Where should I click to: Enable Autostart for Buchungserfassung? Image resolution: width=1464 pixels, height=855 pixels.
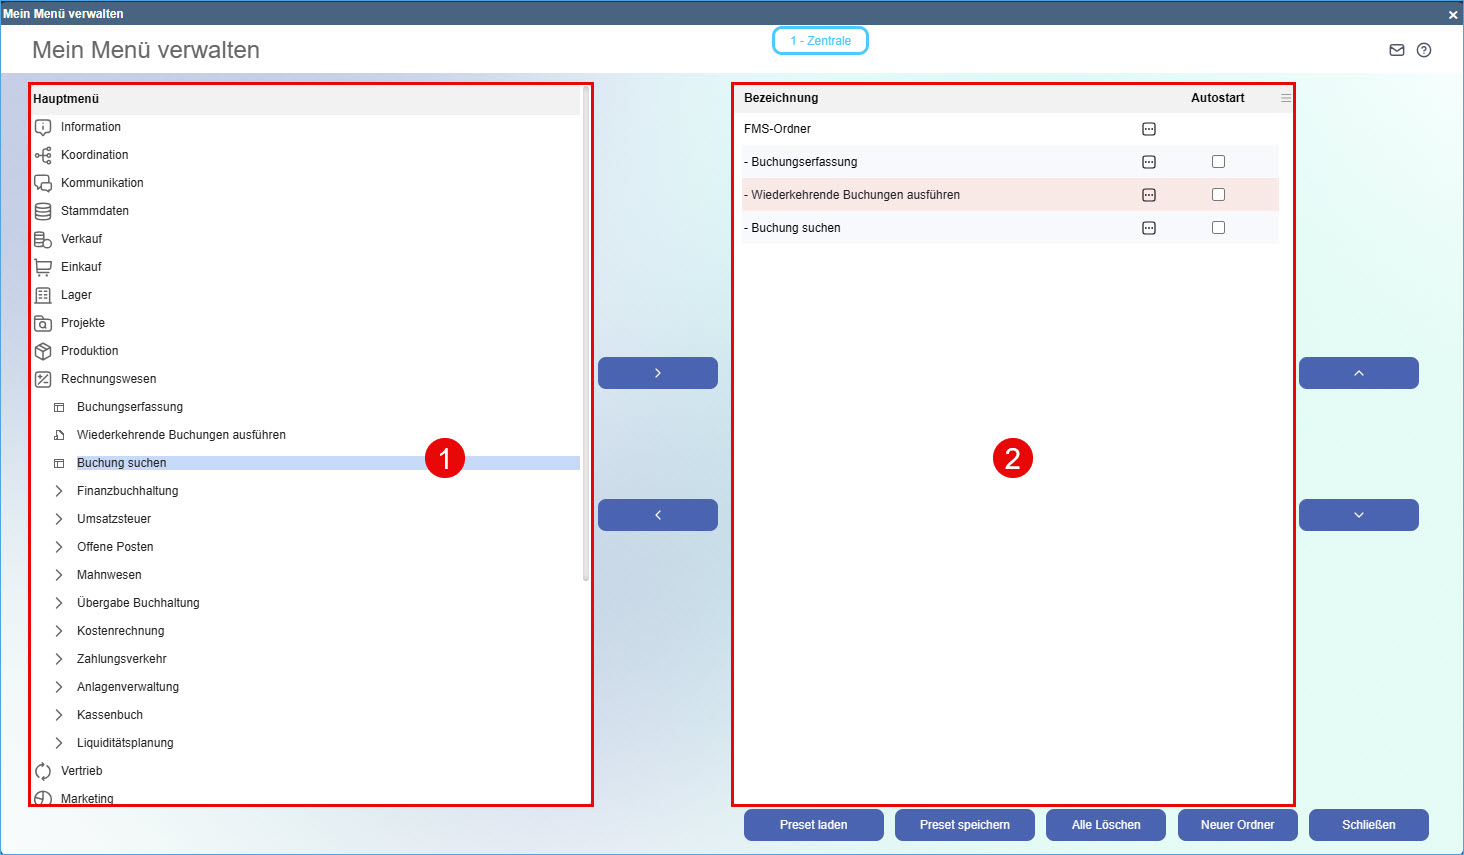coord(1218,162)
